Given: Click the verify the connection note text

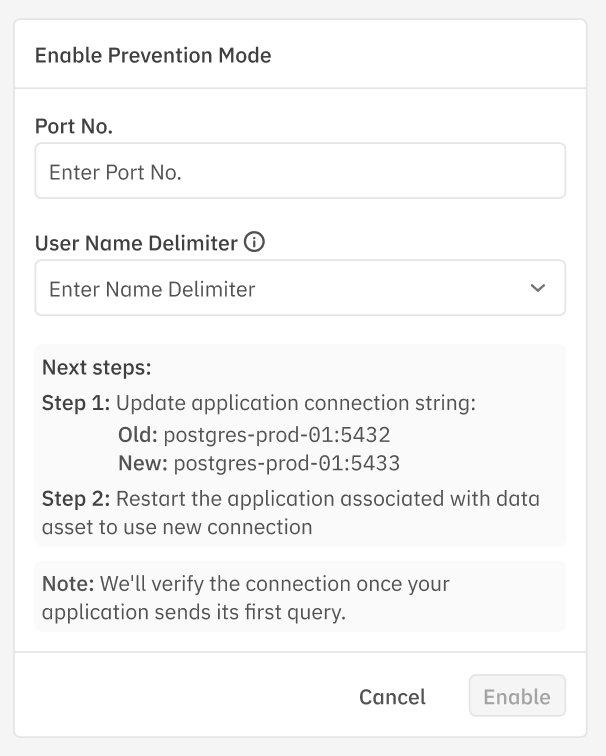Looking at the screenshot, I should (290, 584).
